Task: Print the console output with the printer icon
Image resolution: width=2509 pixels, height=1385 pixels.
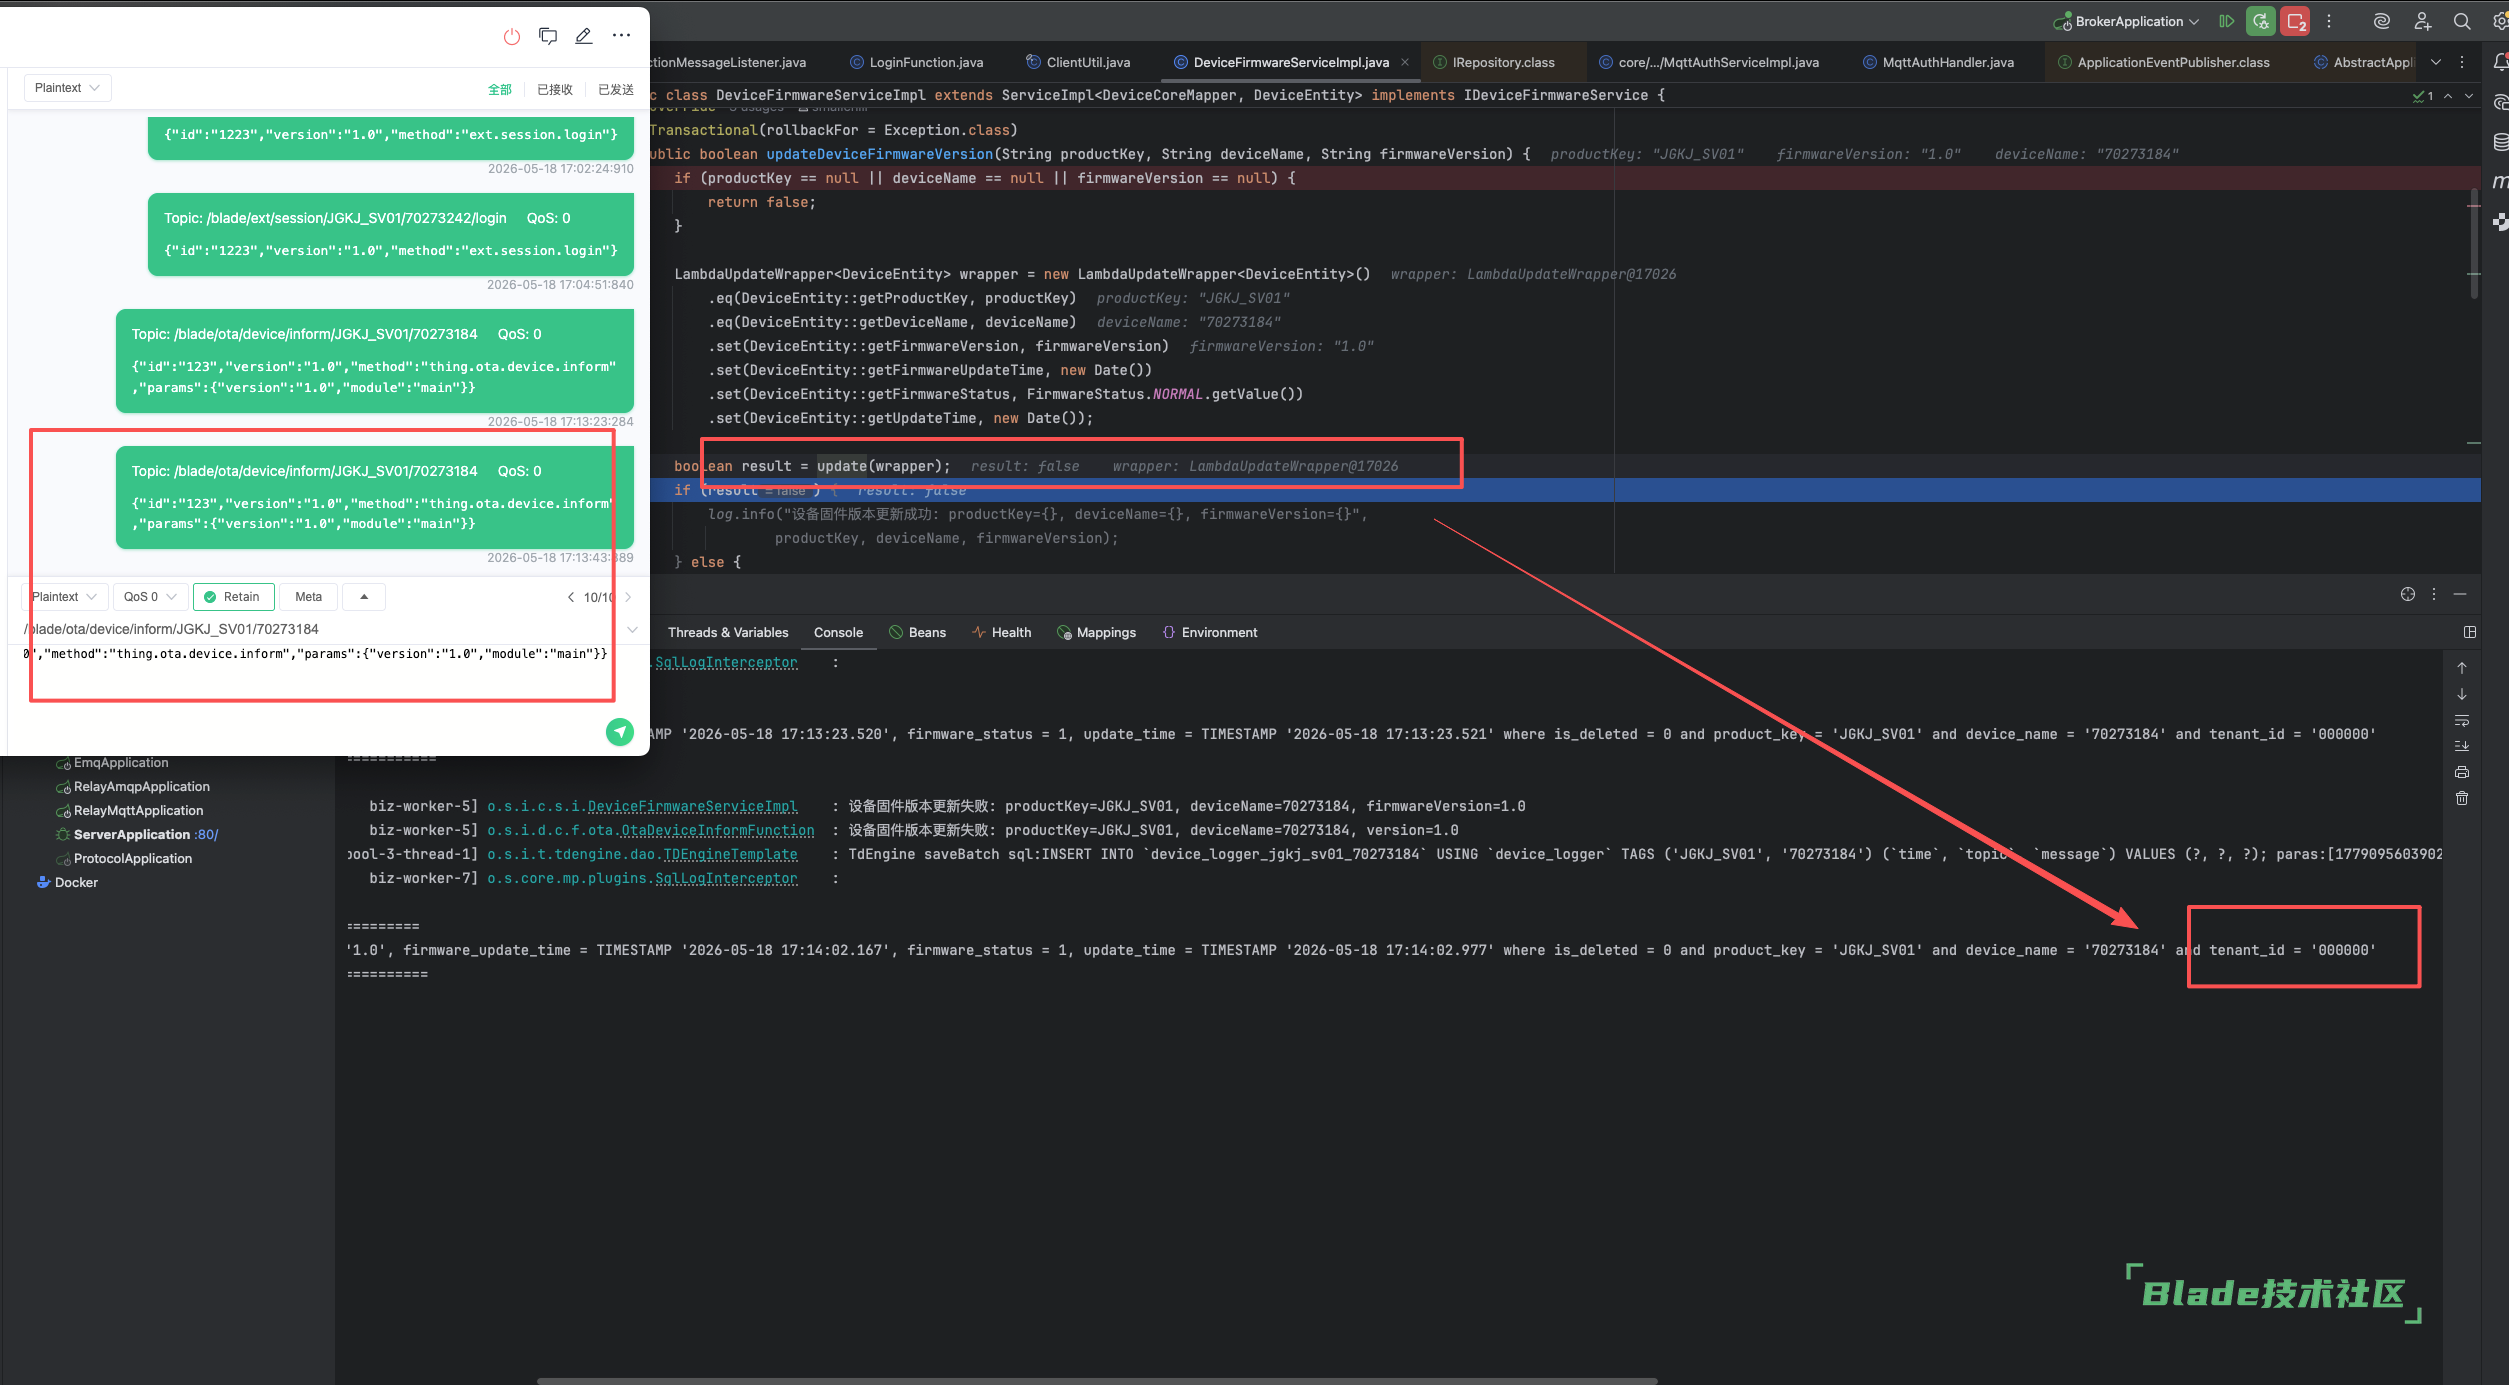Action: (2462, 772)
